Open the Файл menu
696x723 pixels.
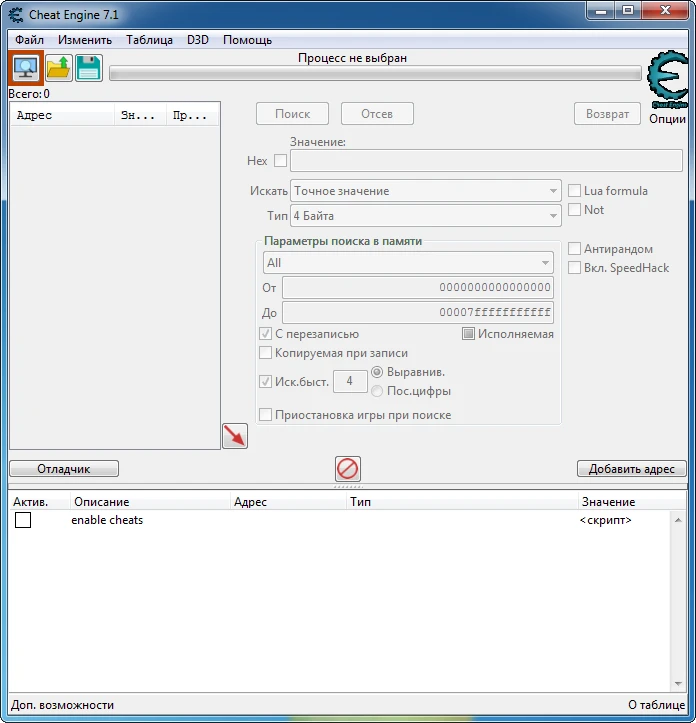pos(29,40)
